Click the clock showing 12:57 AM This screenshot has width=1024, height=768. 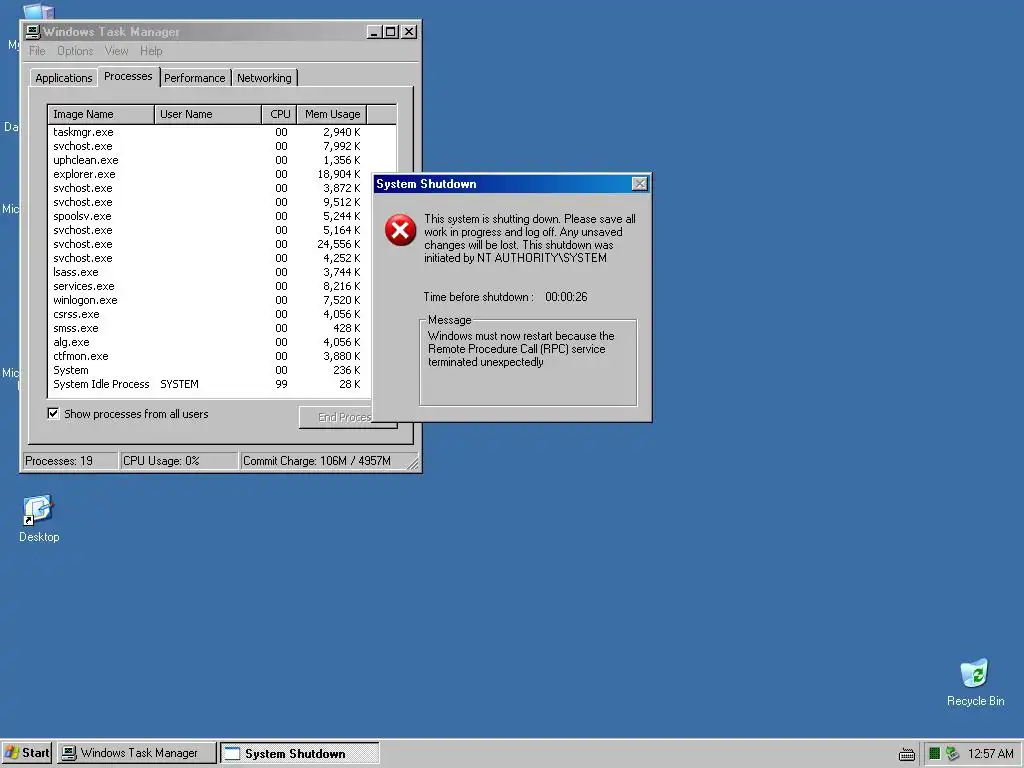990,754
